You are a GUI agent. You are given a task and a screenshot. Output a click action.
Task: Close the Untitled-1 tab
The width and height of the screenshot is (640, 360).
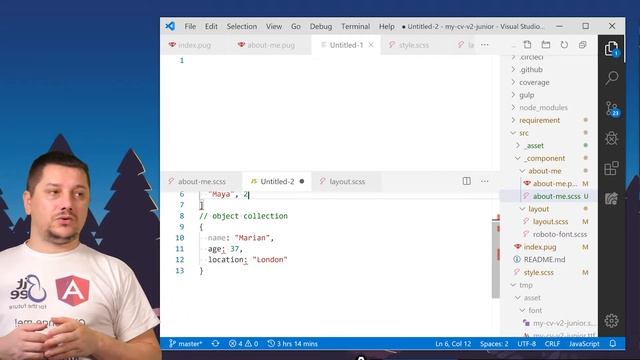(371, 45)
